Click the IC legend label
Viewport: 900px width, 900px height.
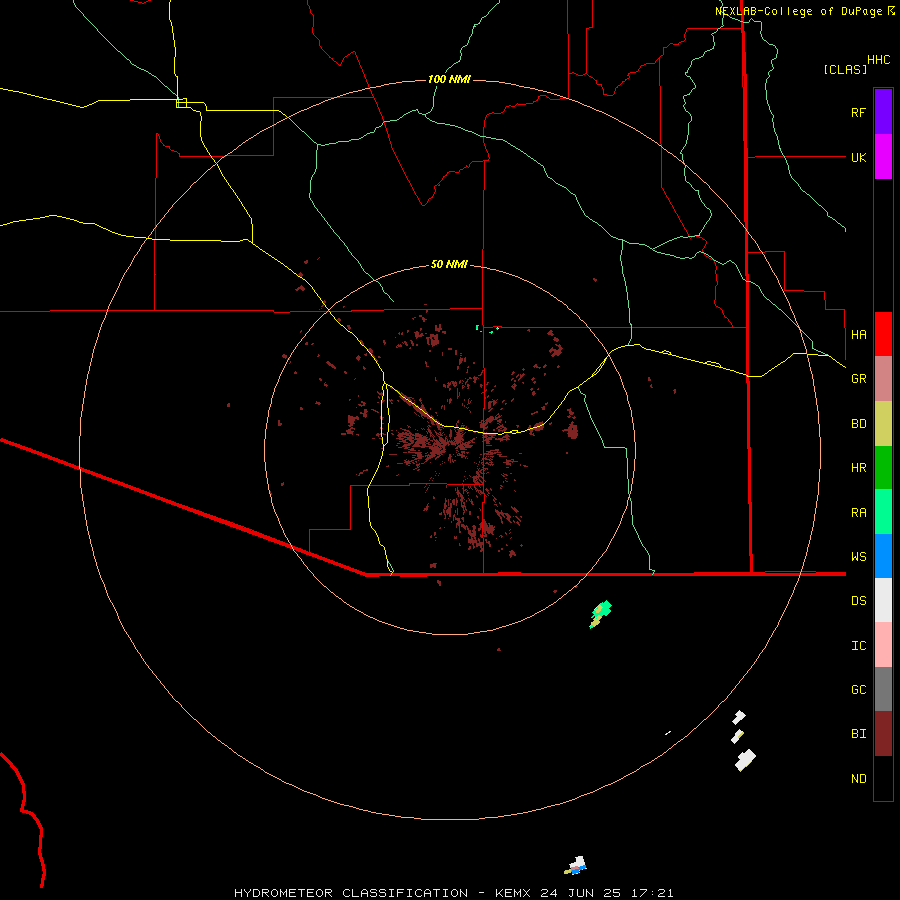[858, 646]
